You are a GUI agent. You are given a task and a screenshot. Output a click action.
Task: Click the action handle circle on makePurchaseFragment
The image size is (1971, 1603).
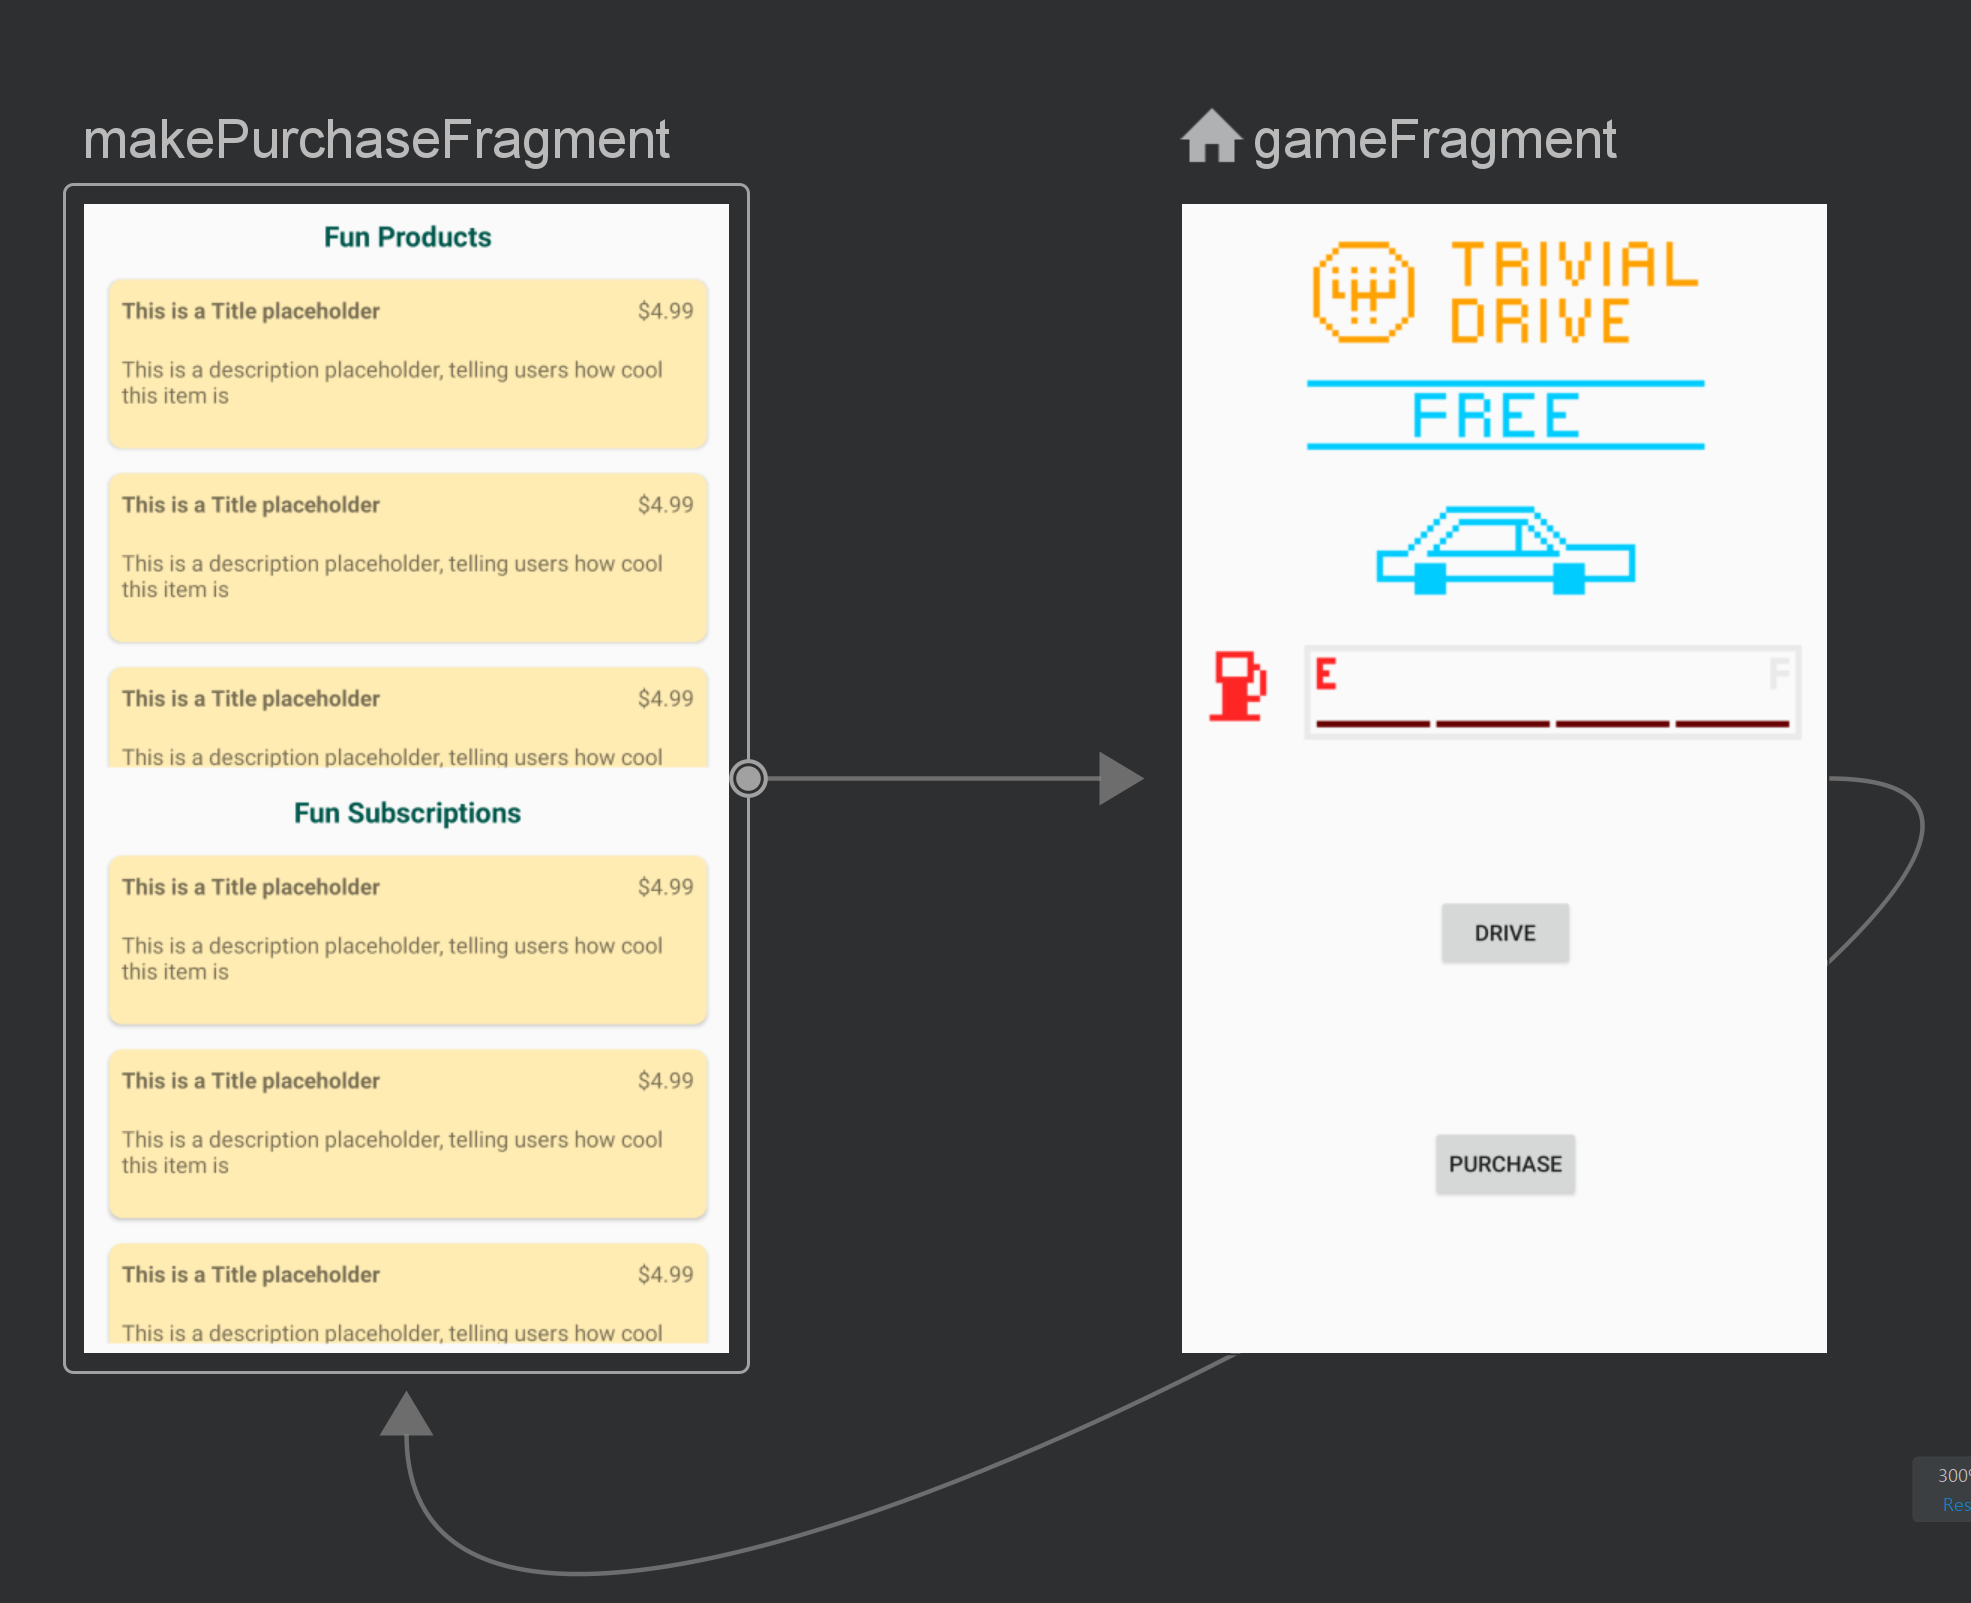click(748, 778)
